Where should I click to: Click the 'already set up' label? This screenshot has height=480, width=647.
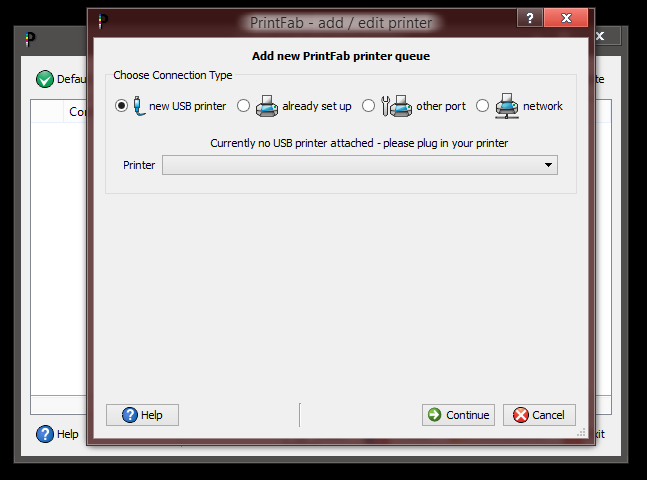click(317, 106)
